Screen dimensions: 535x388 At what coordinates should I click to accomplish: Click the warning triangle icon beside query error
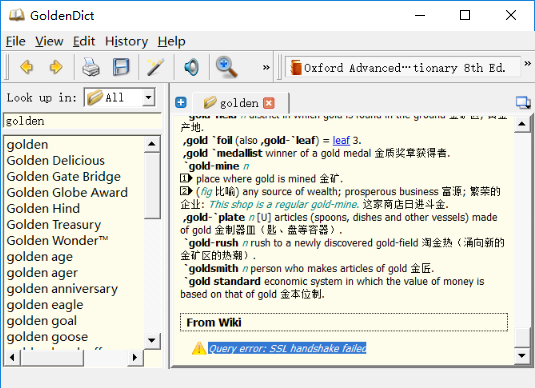coord(199,348)
